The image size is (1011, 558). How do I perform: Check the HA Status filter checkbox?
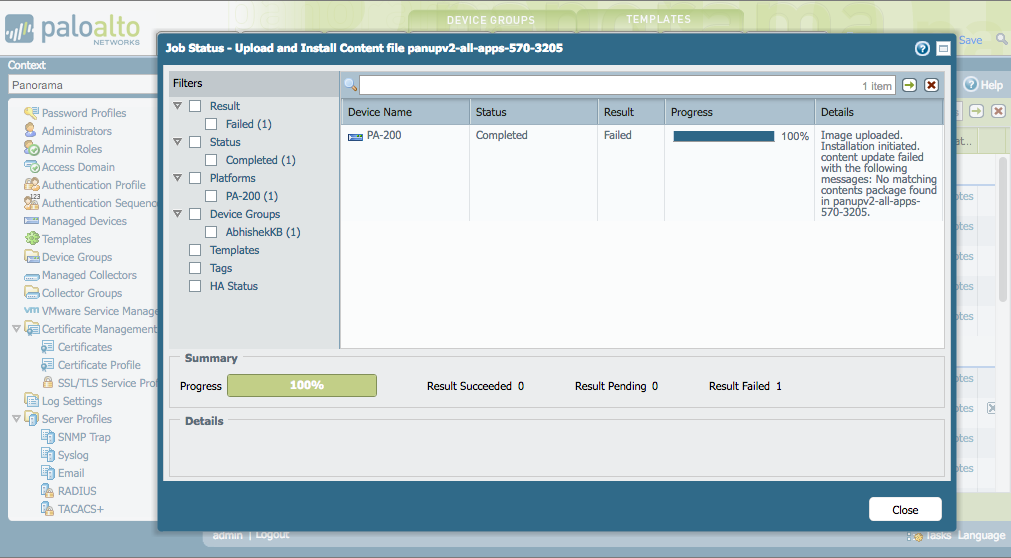coord(195,286)
